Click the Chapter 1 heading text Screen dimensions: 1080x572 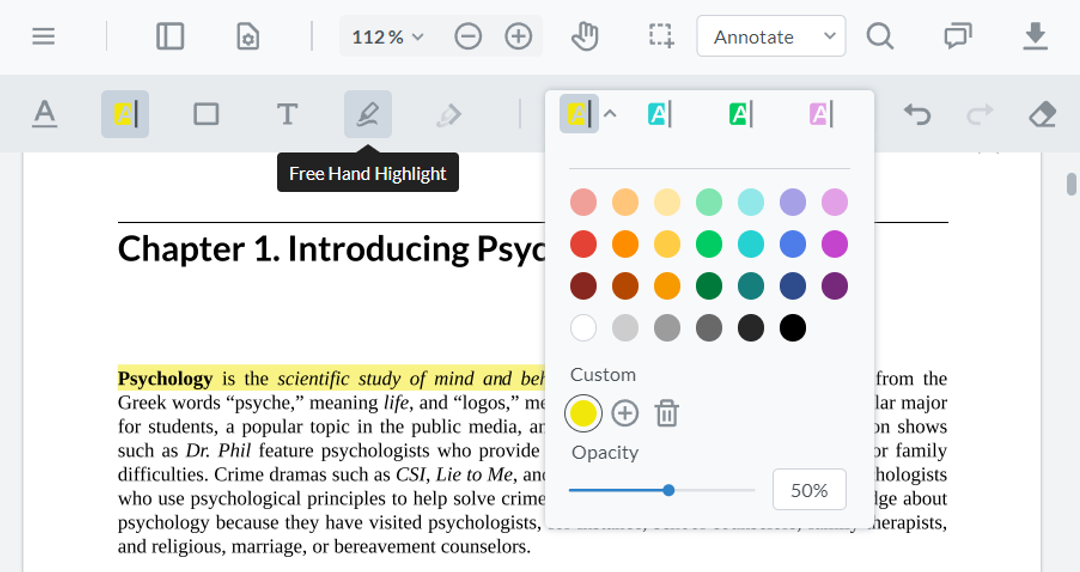331,249
